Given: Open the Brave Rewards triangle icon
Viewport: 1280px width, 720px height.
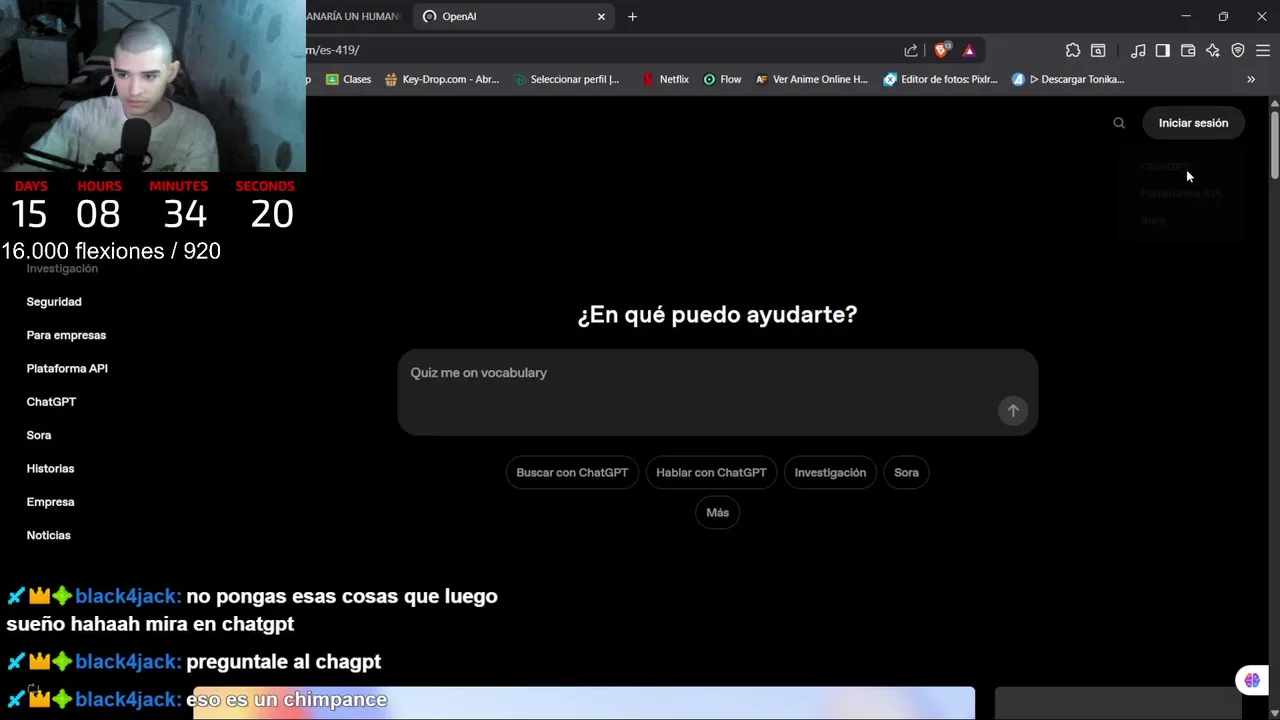Looking at the screenshot, I should coord(969,50).
